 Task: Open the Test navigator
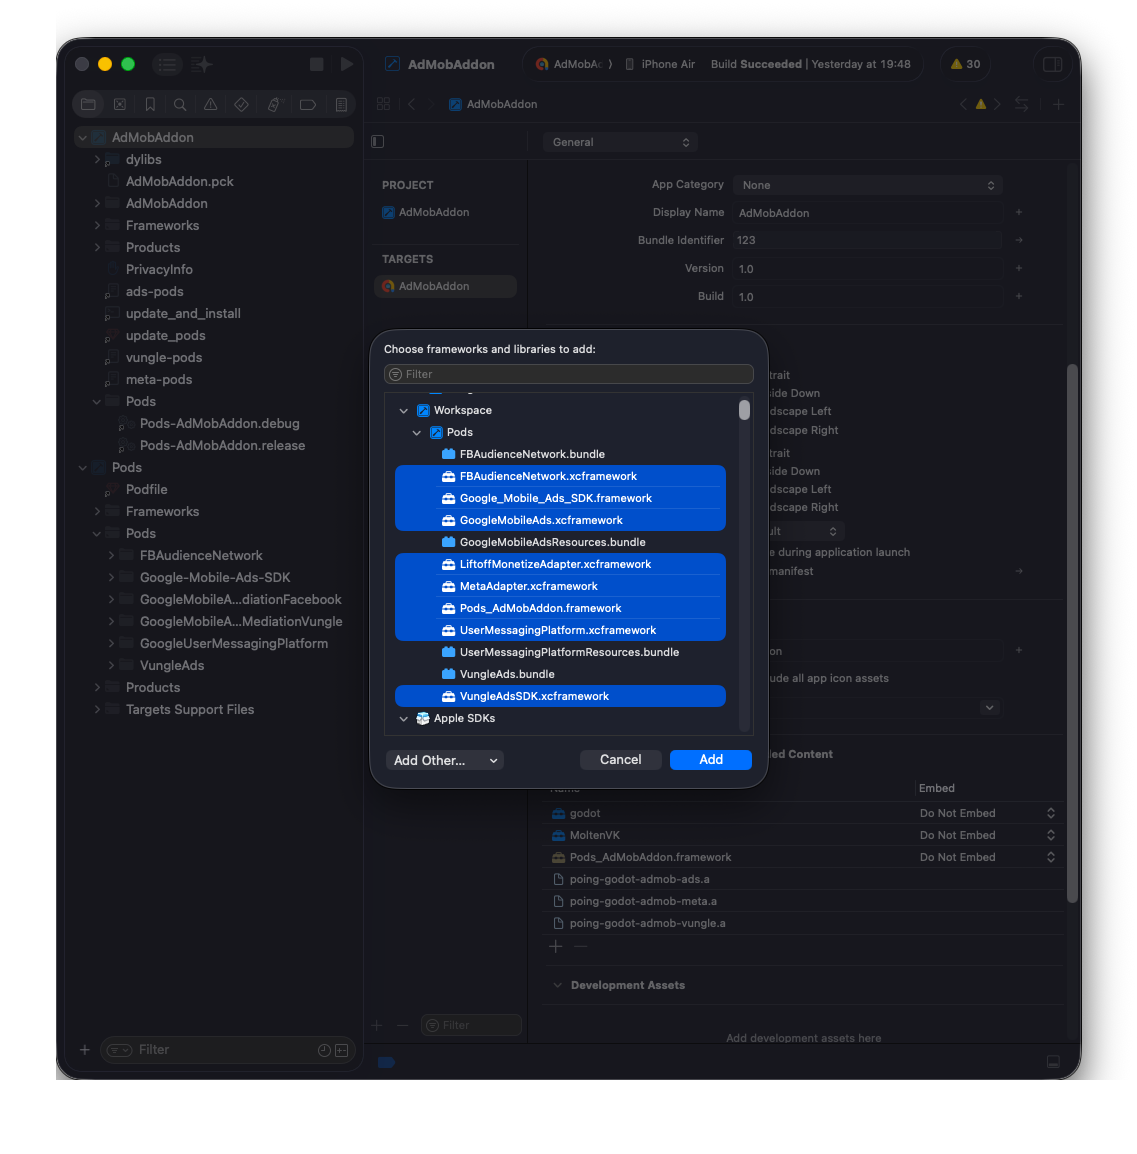(x=241, y=104)
